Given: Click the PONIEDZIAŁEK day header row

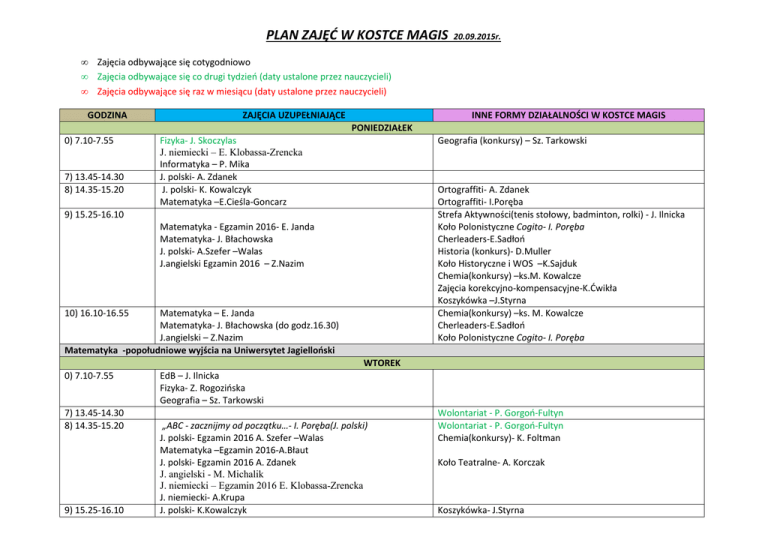Looking at the screenshot, I should tap(384, 128).
